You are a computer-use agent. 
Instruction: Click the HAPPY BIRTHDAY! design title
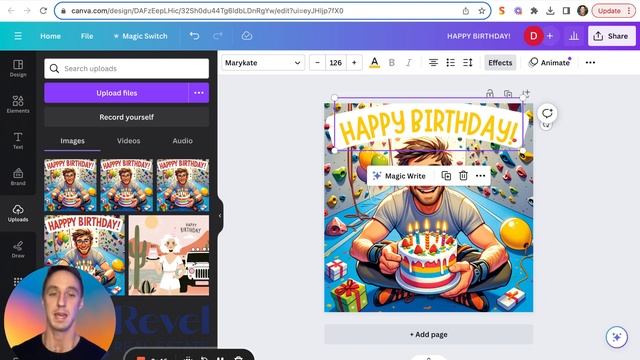pos(478,36)
